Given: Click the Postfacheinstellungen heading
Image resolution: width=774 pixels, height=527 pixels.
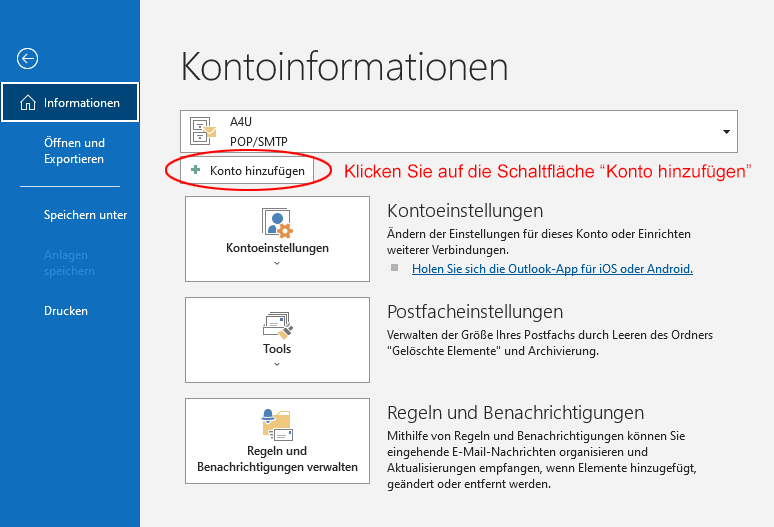Looking at the screenshot, I should pyautogui.click(x=475, y=311).
